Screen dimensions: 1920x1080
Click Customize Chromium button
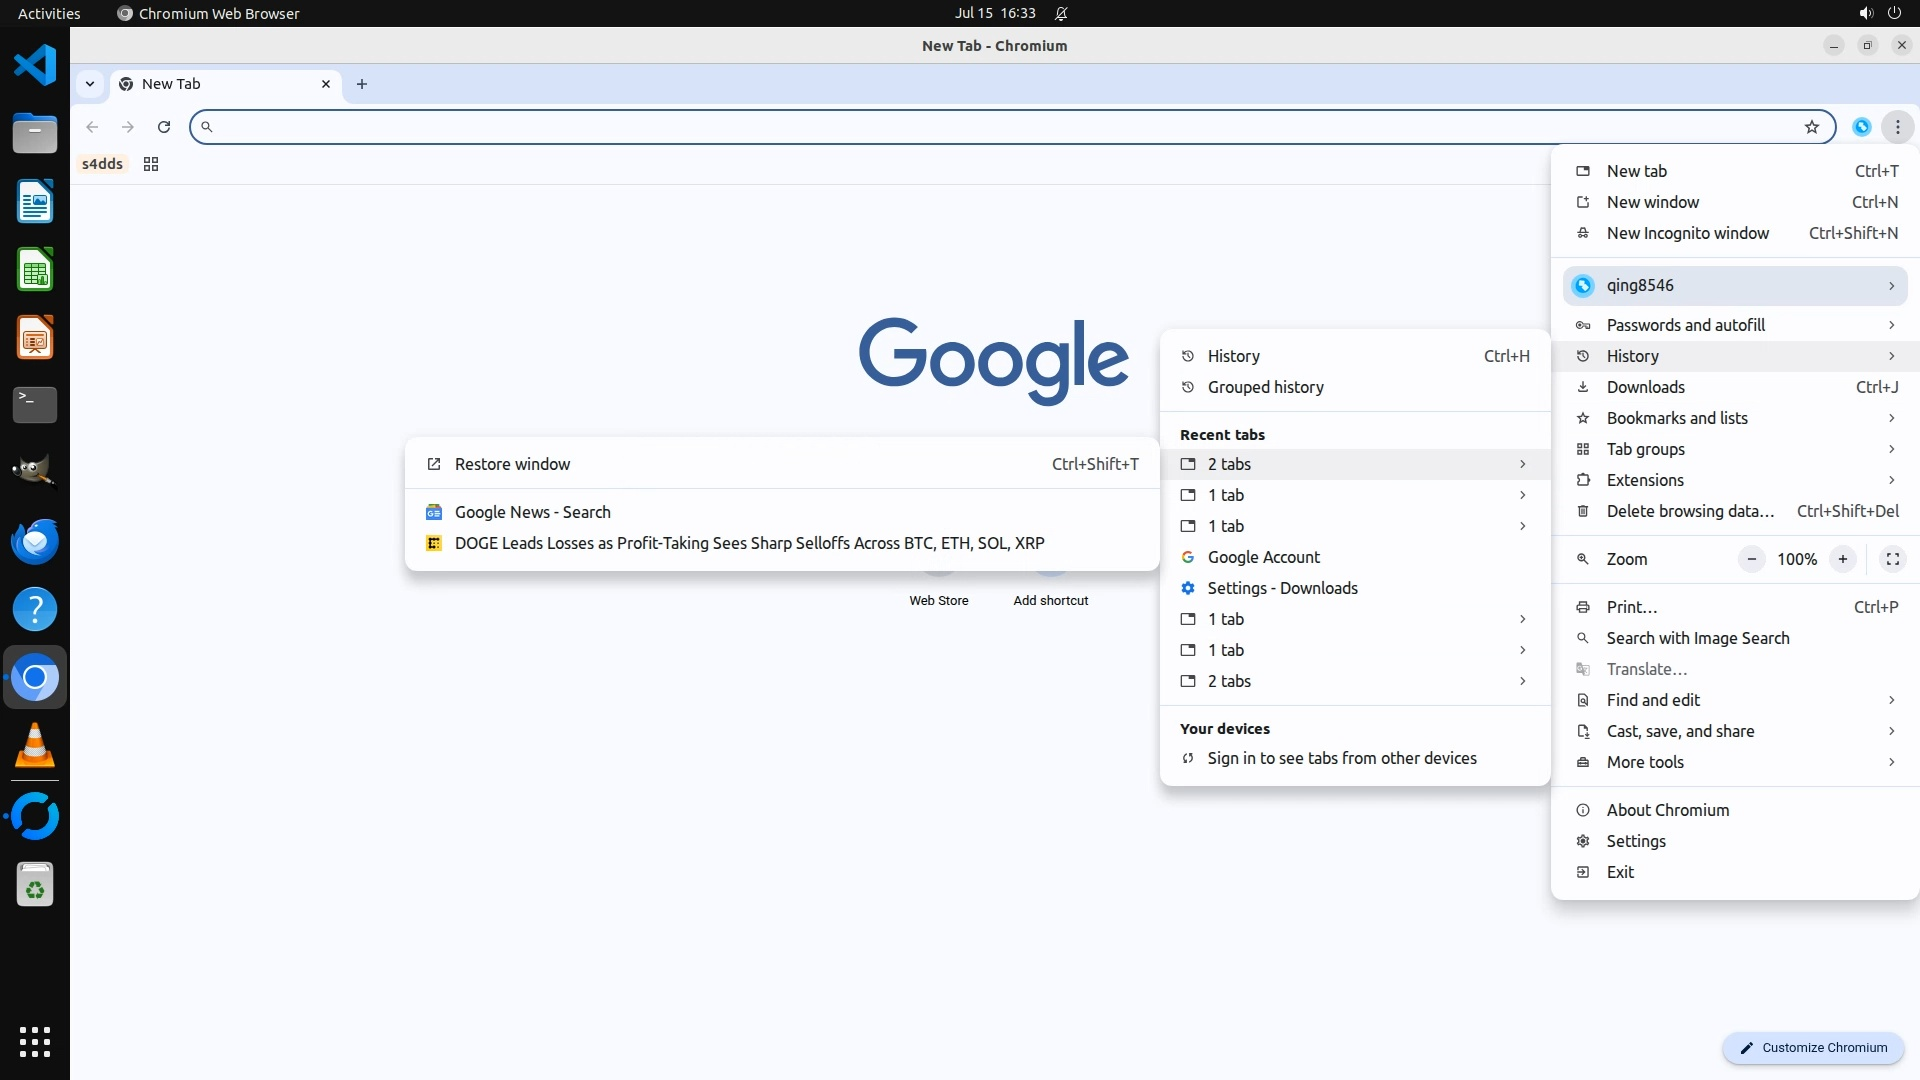1812,1047
